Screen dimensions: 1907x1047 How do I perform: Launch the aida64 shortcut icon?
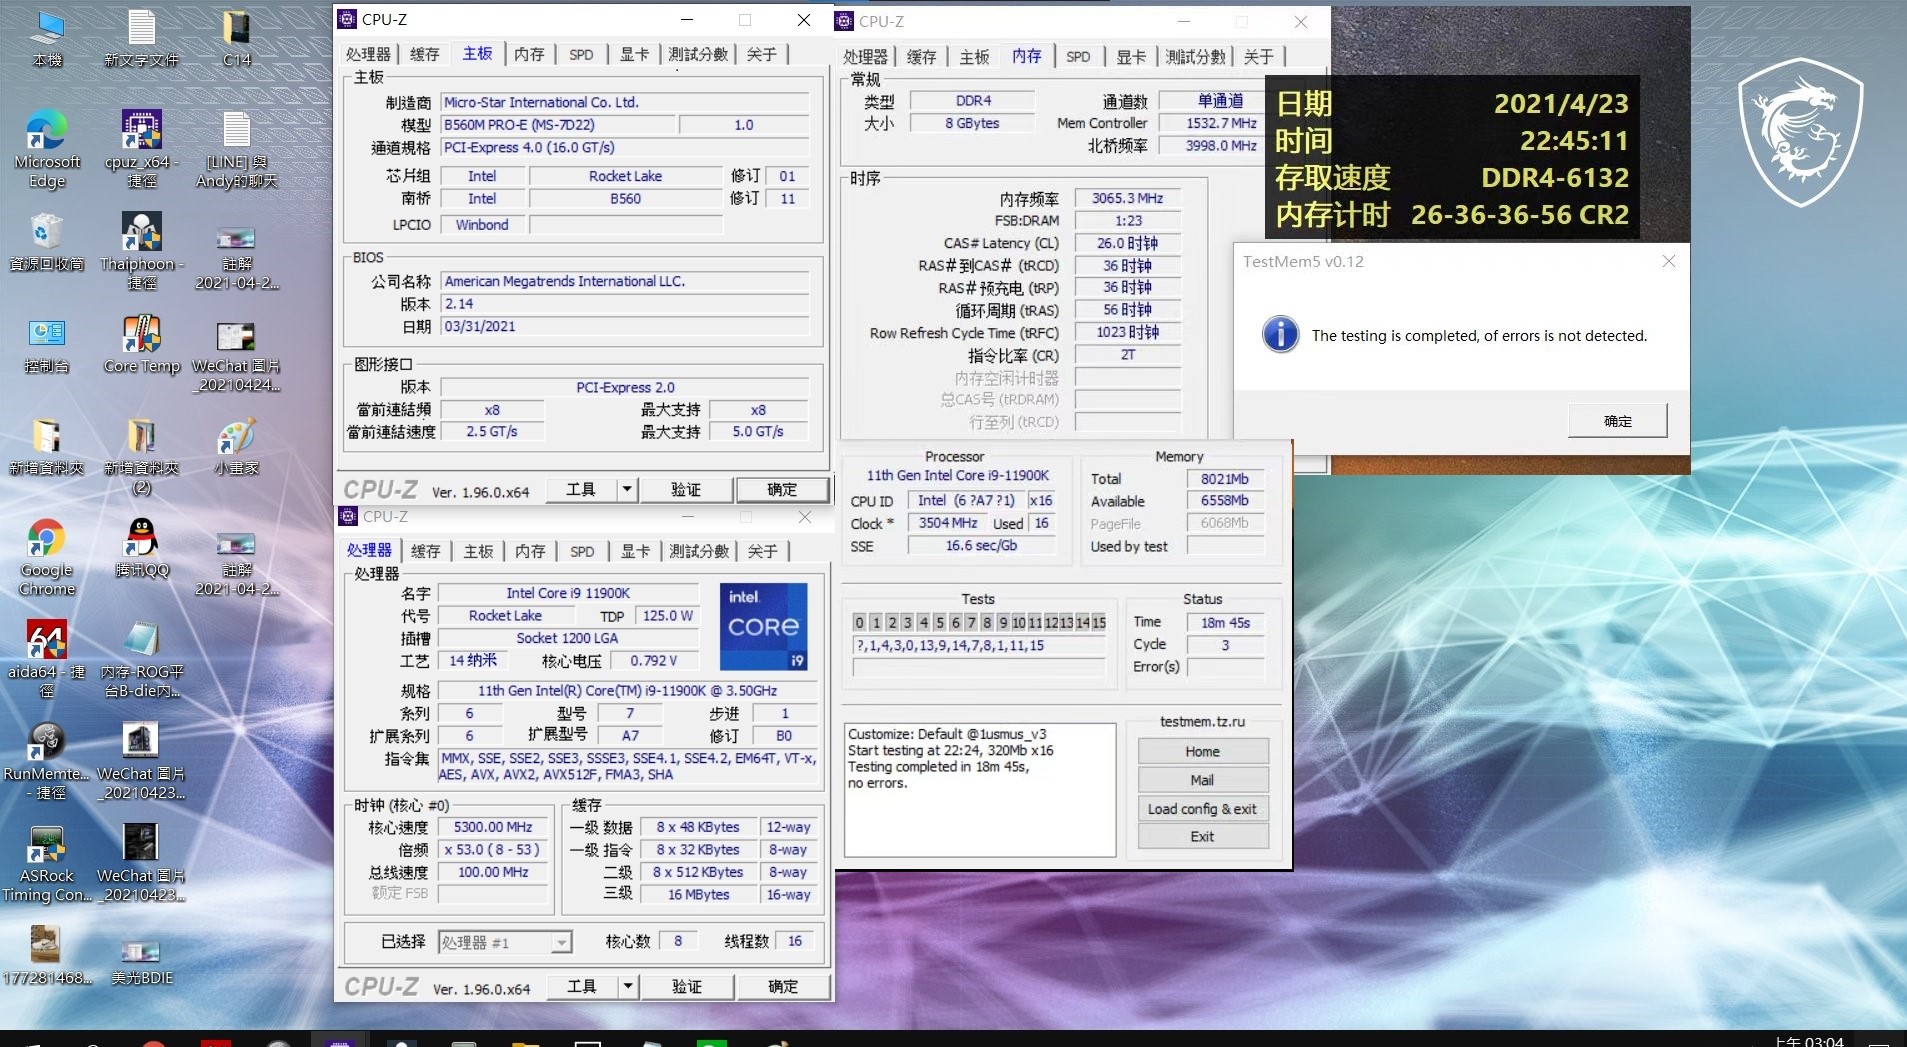point(46,660)
